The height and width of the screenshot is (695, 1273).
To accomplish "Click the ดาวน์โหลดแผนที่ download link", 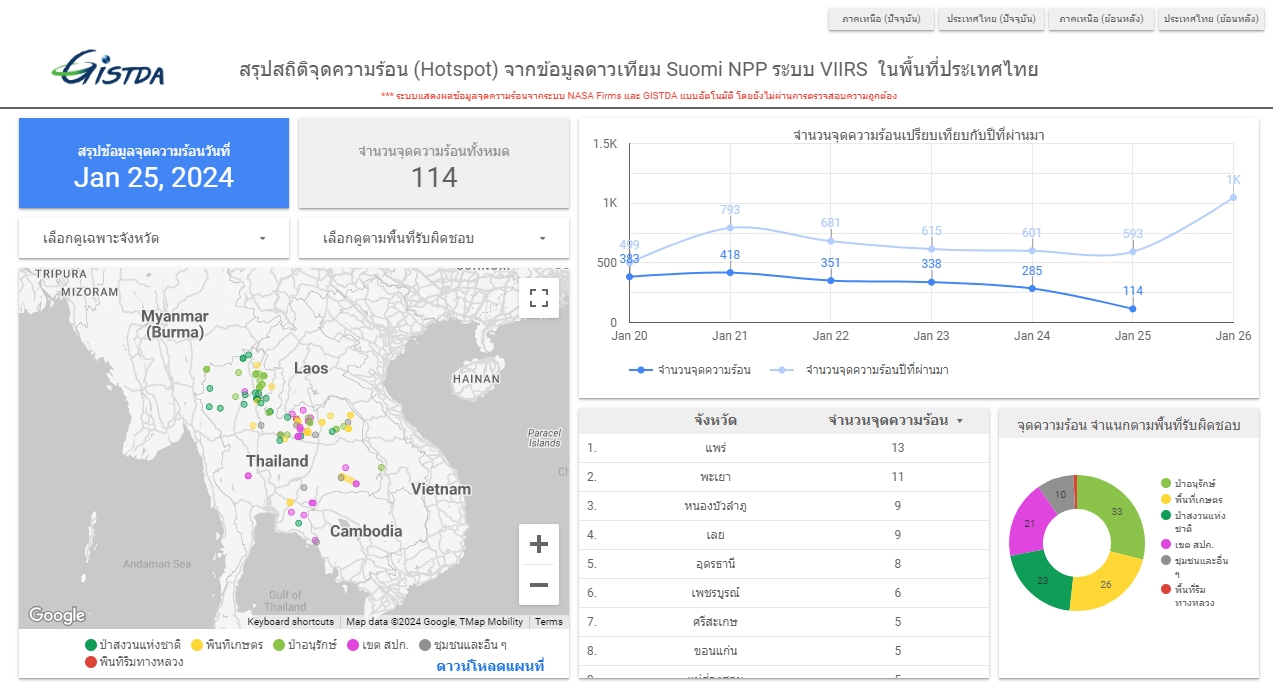I will coord(490,666).
